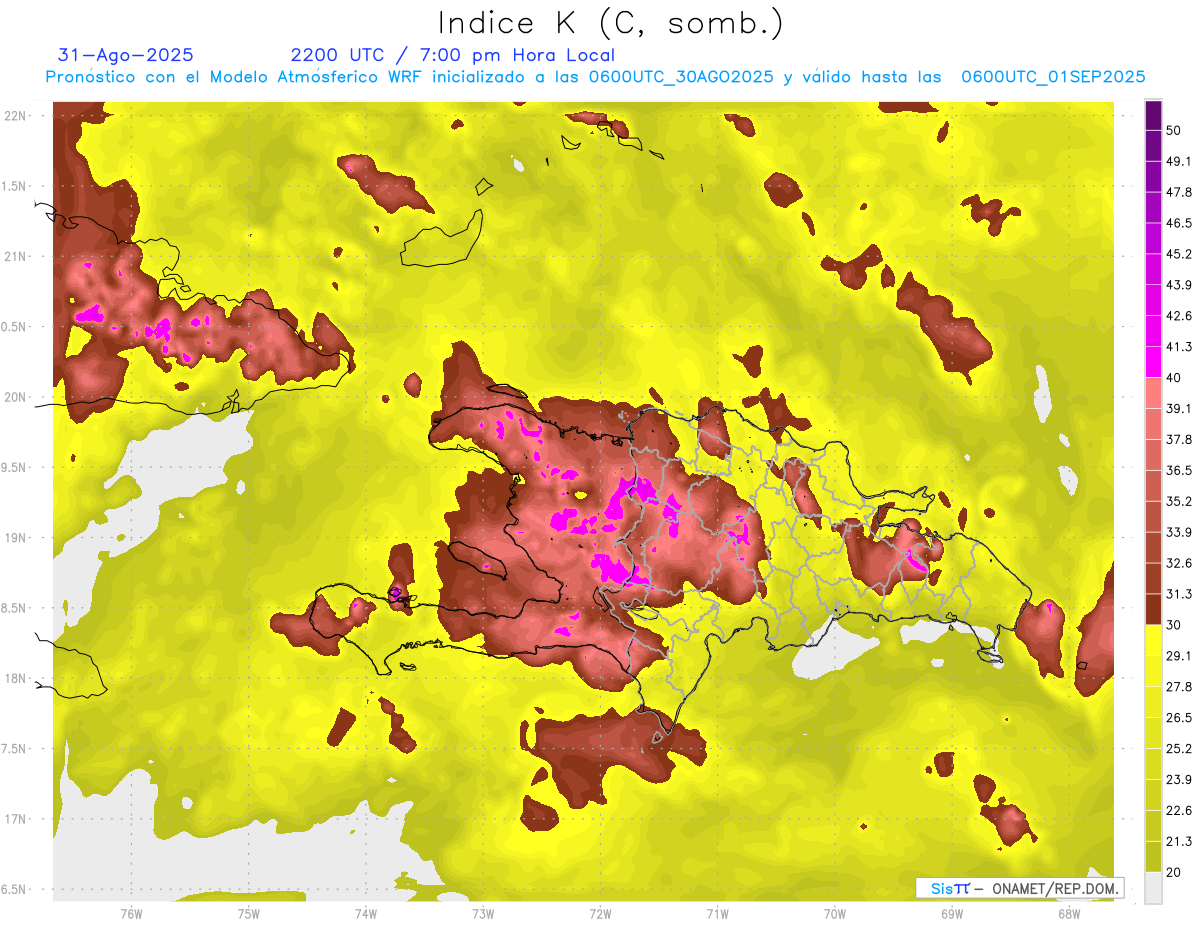Viewport: 1200px width, 927px height.
Task: Select the '73W' longitude label
Action: click(483, 913)
